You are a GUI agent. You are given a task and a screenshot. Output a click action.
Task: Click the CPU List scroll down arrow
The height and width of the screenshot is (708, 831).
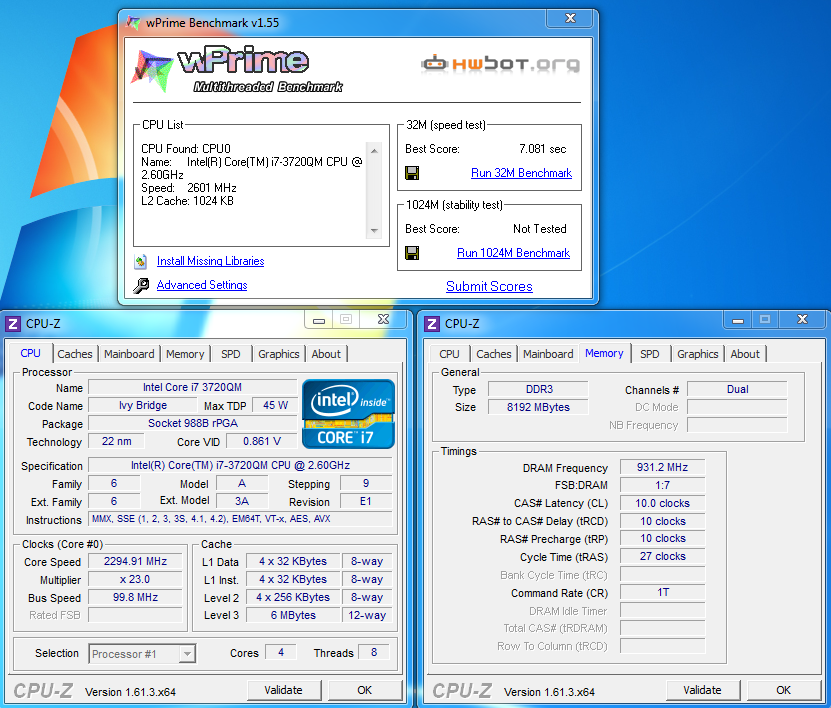[374, 231]
